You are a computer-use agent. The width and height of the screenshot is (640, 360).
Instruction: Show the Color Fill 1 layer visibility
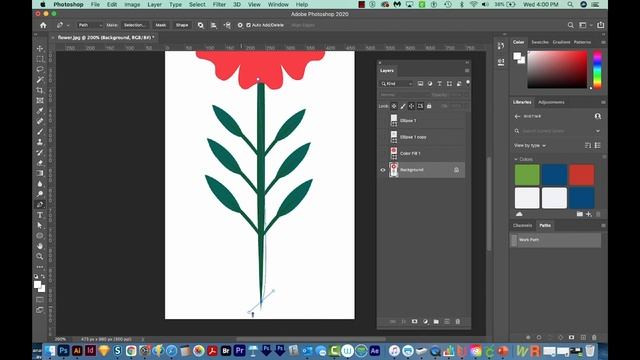pyautogui.click(x=383, y=153)
